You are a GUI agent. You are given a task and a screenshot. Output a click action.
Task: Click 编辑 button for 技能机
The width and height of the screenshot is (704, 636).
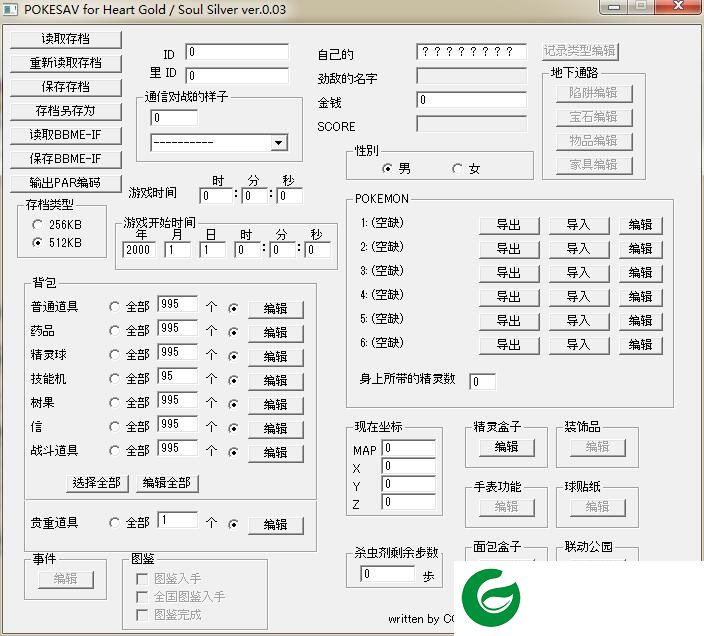(x=276, y=381)
